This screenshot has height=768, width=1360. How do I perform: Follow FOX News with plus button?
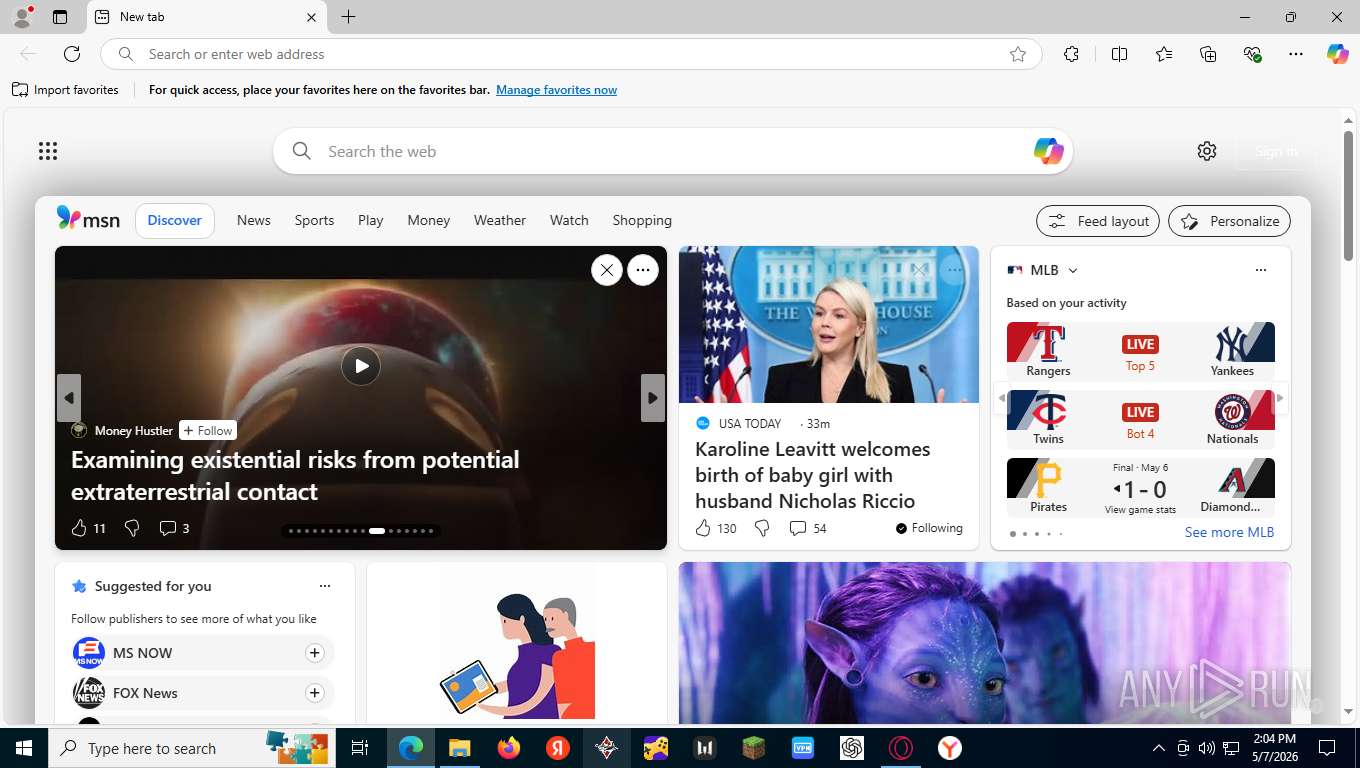tap(314, 693)
